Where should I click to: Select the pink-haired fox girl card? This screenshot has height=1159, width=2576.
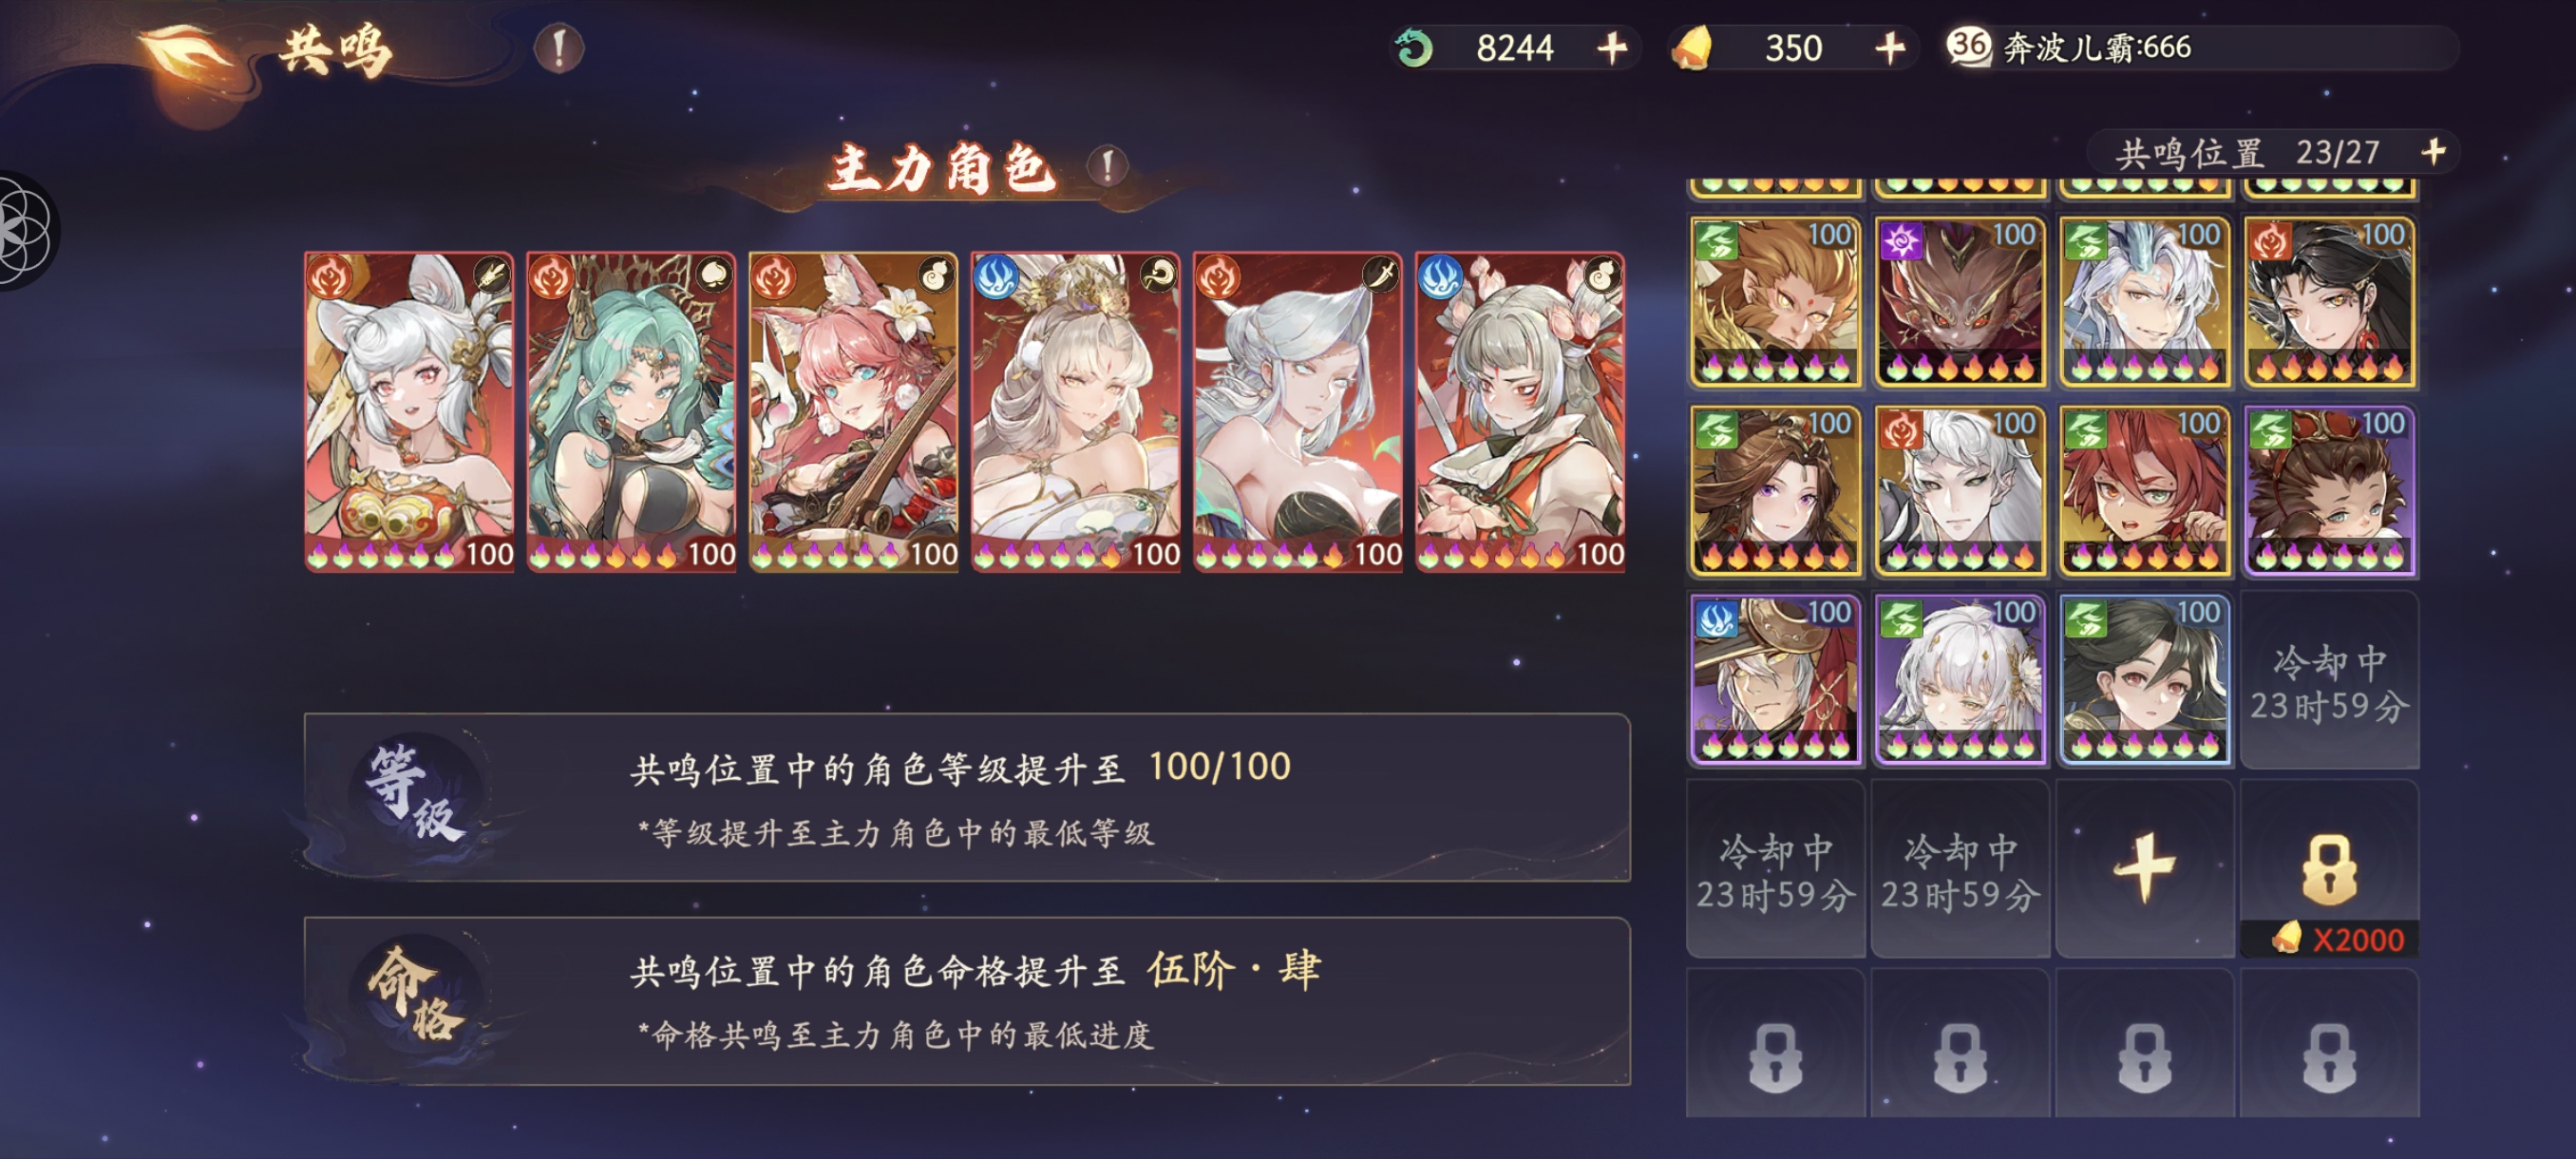click(853, 412)
